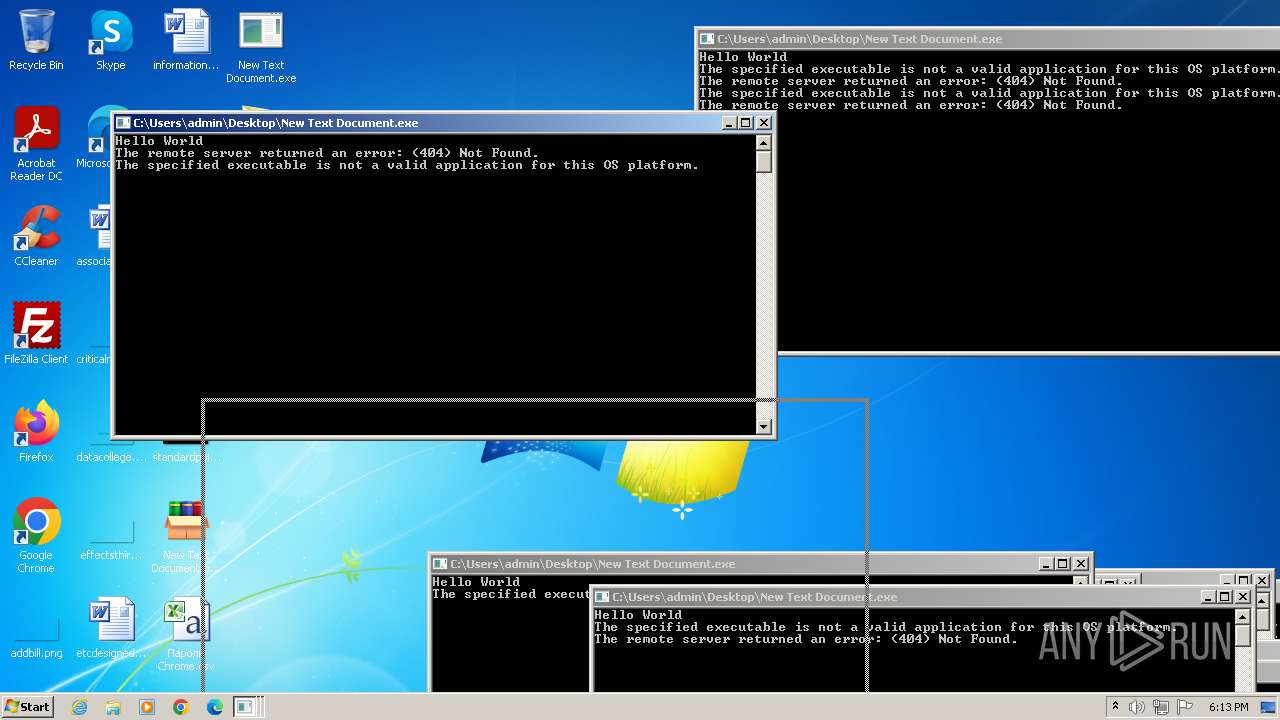The image size is (1280, 720).
Task: Open Acrobat Reader DC shortcut
Action: (36, 144)
